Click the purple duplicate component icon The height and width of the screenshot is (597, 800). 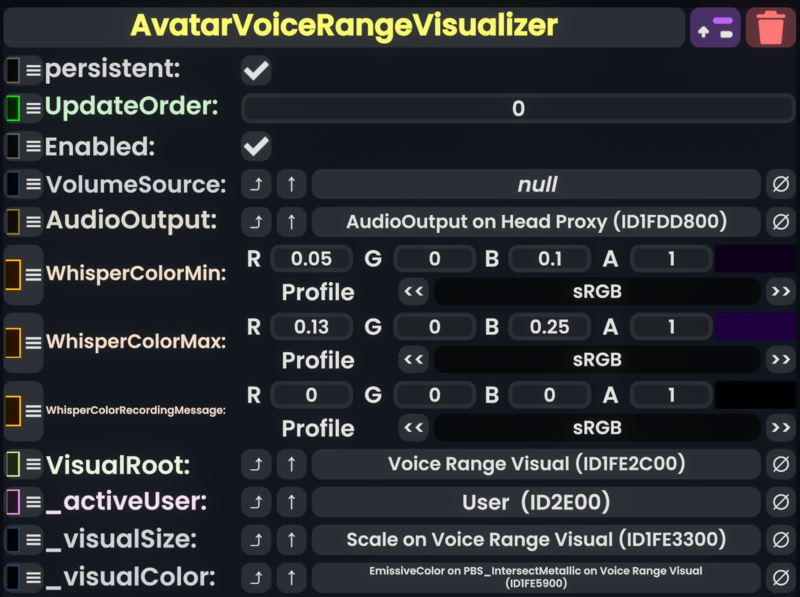point(715,28)
